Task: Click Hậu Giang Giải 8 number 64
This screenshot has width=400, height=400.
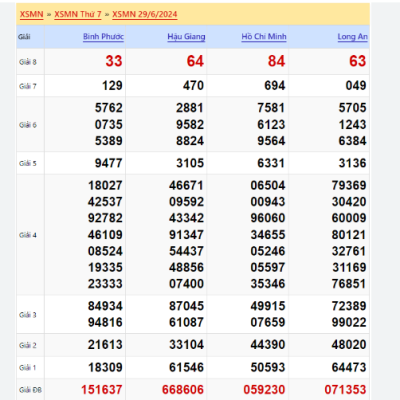Action: coord(195,61)
